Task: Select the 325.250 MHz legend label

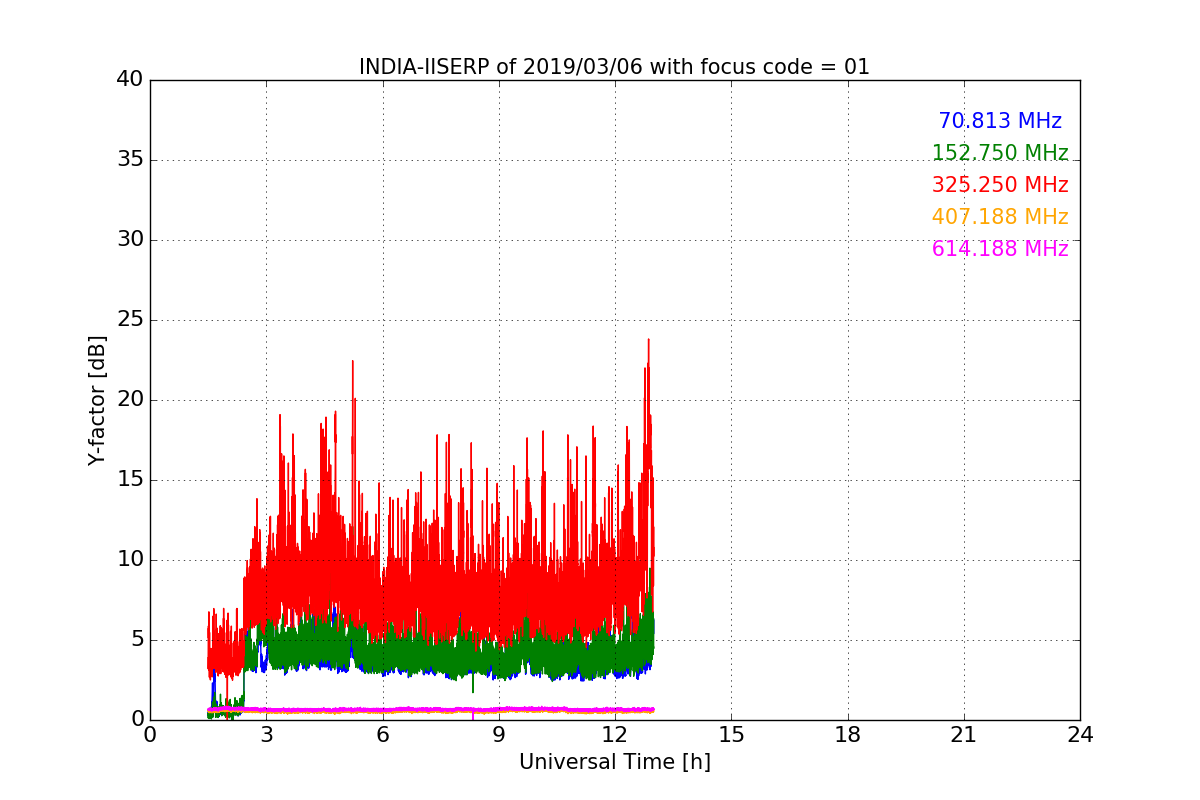Action: [x=1000, y=185]
